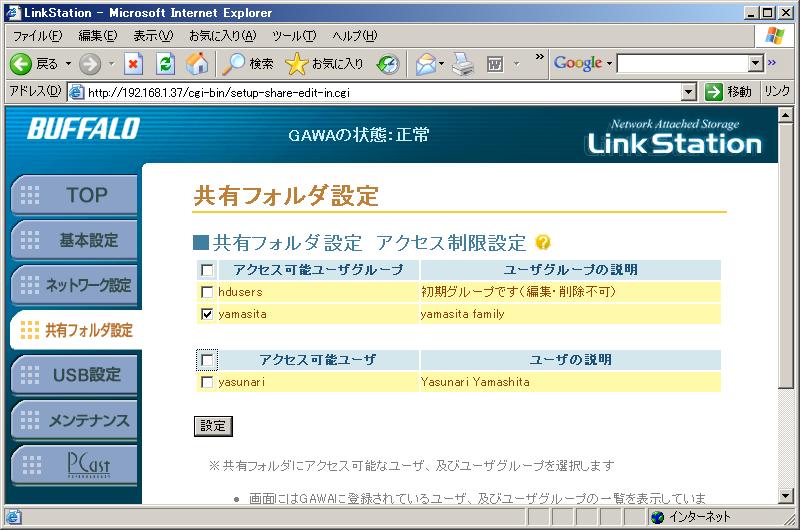Image resolution: width=800 pixels, height=530 pixels.
Task: Open the ネットワーク設定 sidebar page
Action: [74, 285]
